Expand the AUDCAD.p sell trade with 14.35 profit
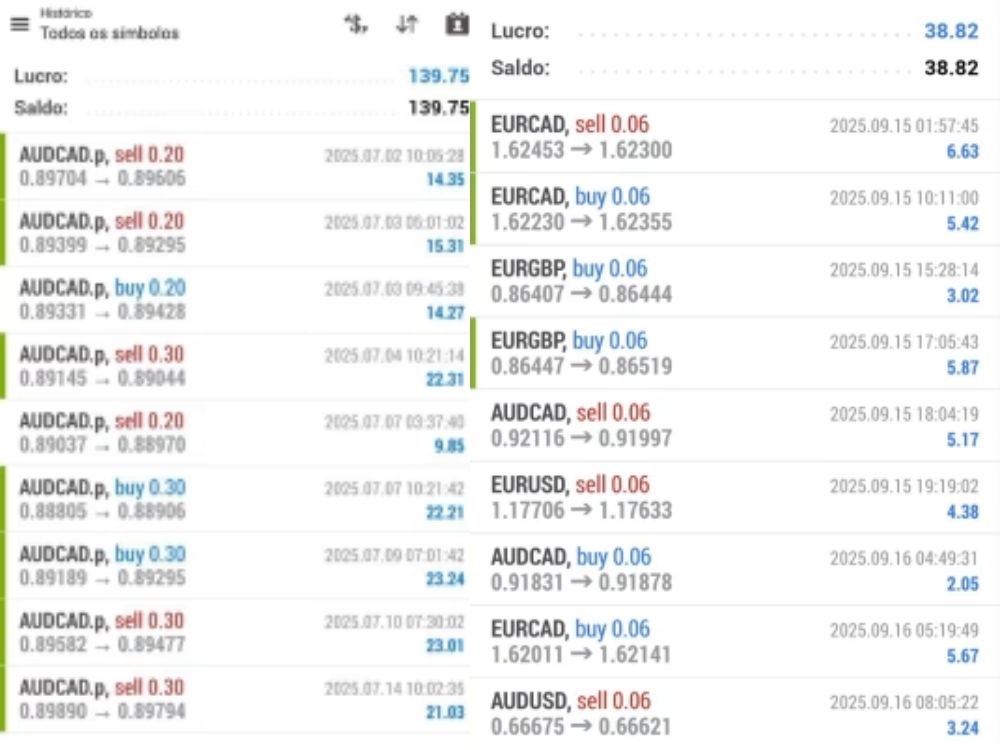Screen dimensions: 1000x750 pyautogui.click(x=240, y=166)
